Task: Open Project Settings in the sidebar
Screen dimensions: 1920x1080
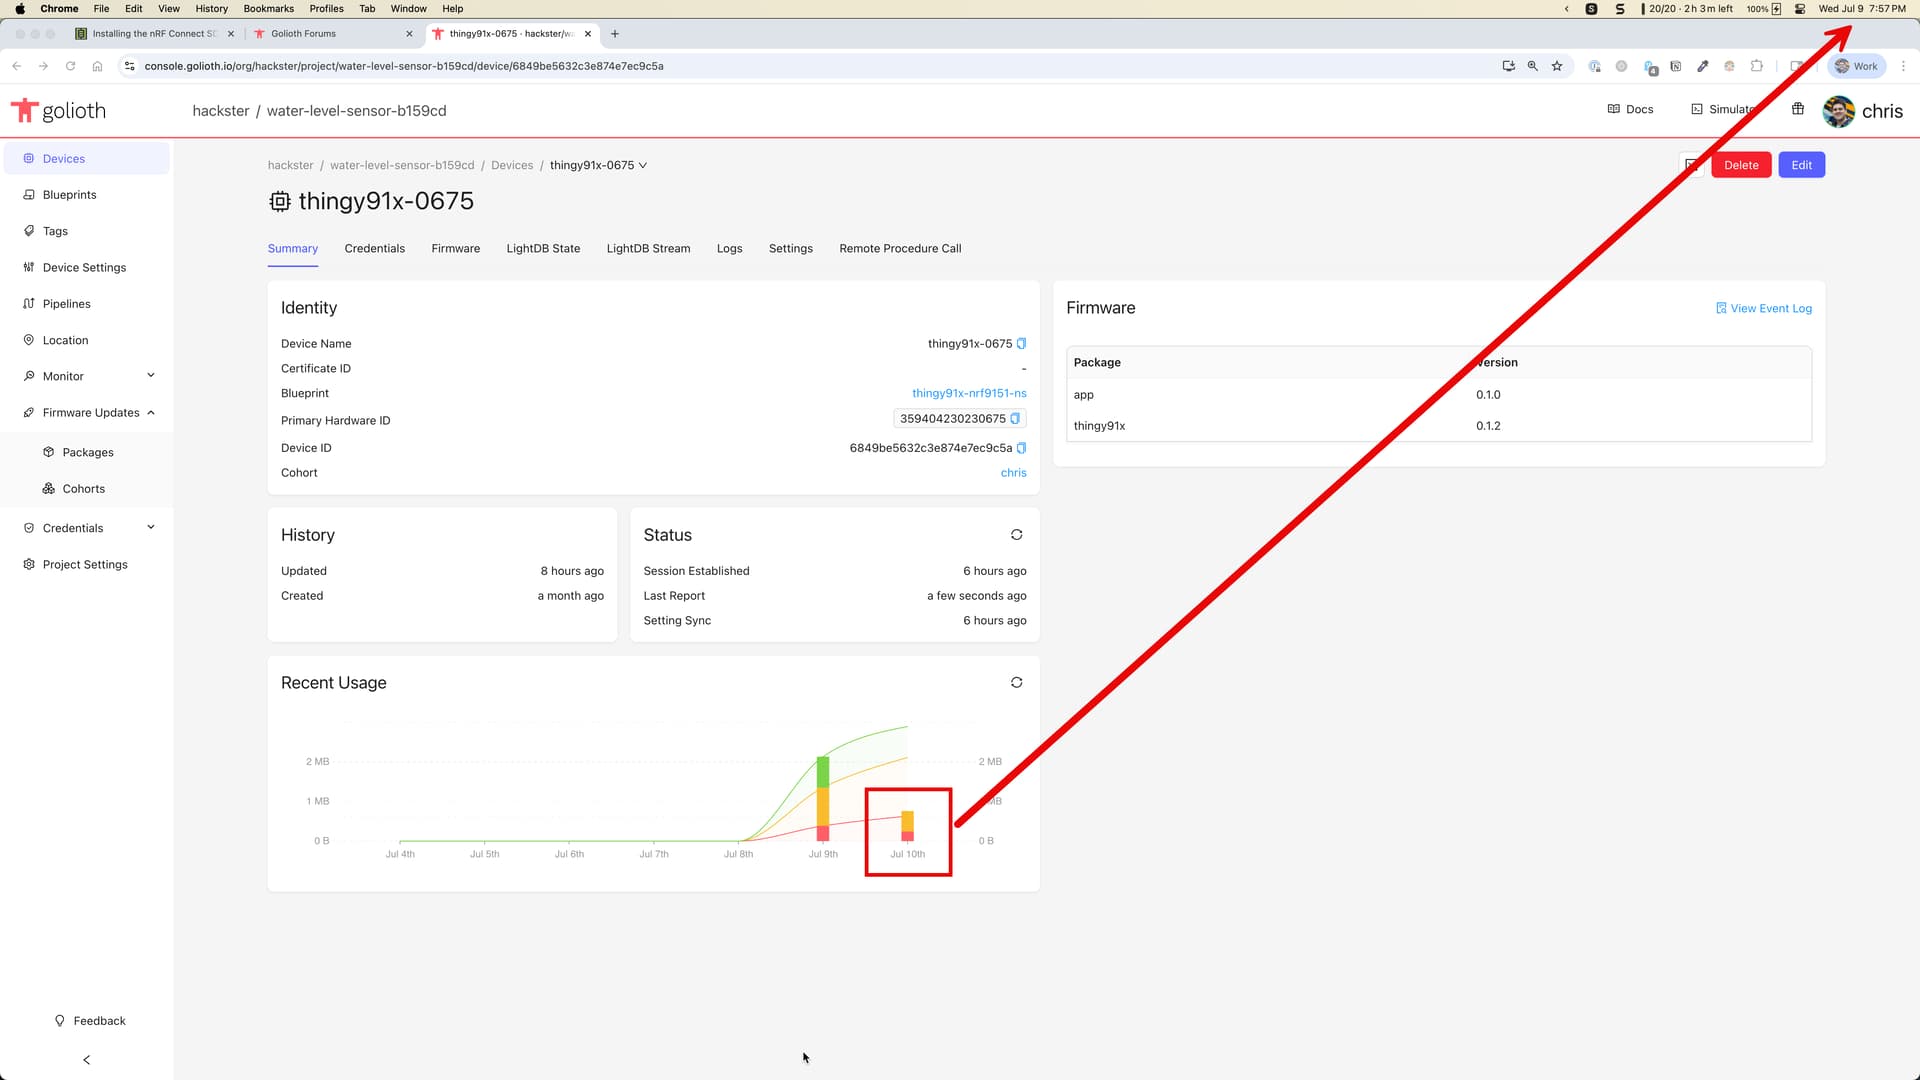Action: pos(86,565)
